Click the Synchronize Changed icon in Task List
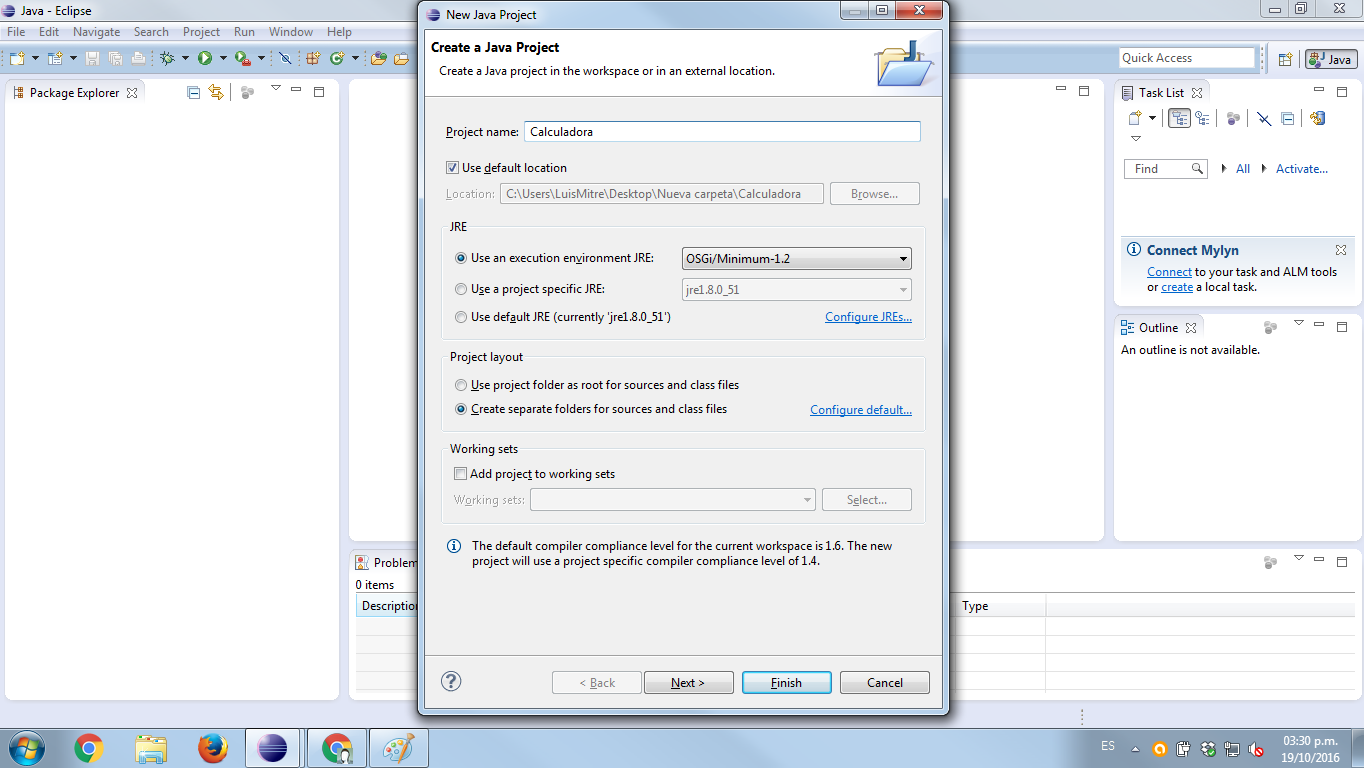The width and height of the screenshot is (1364, 768). point(1317,118)
